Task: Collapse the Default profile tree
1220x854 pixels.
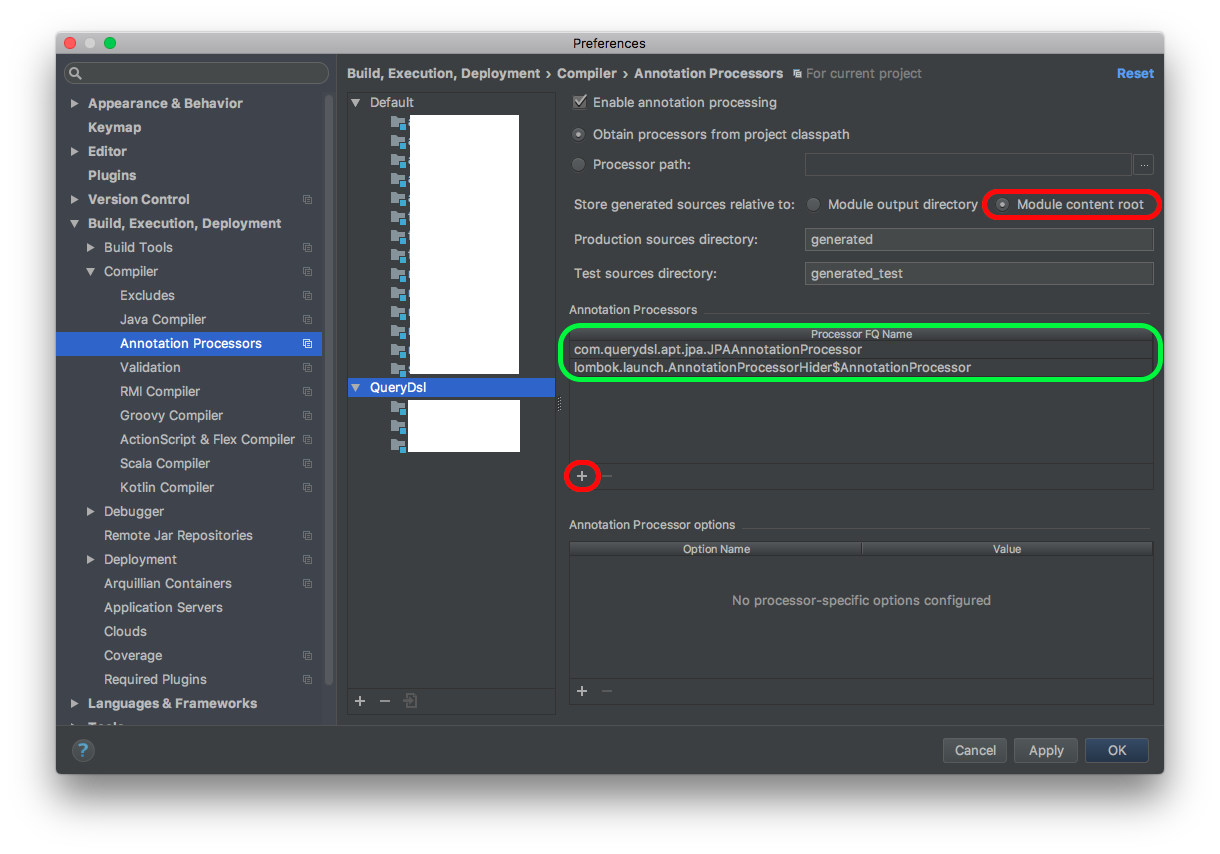Action: click(356, 102)
